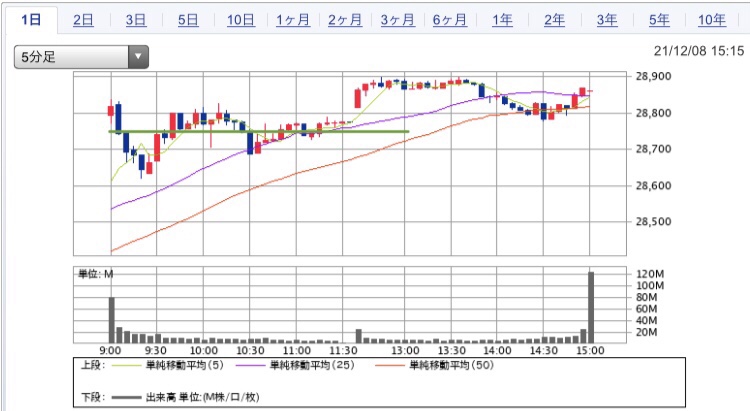This screenshot has width=750, height=411.
Task: Click the 28,900 price axis label
Action: coord(653,76)
